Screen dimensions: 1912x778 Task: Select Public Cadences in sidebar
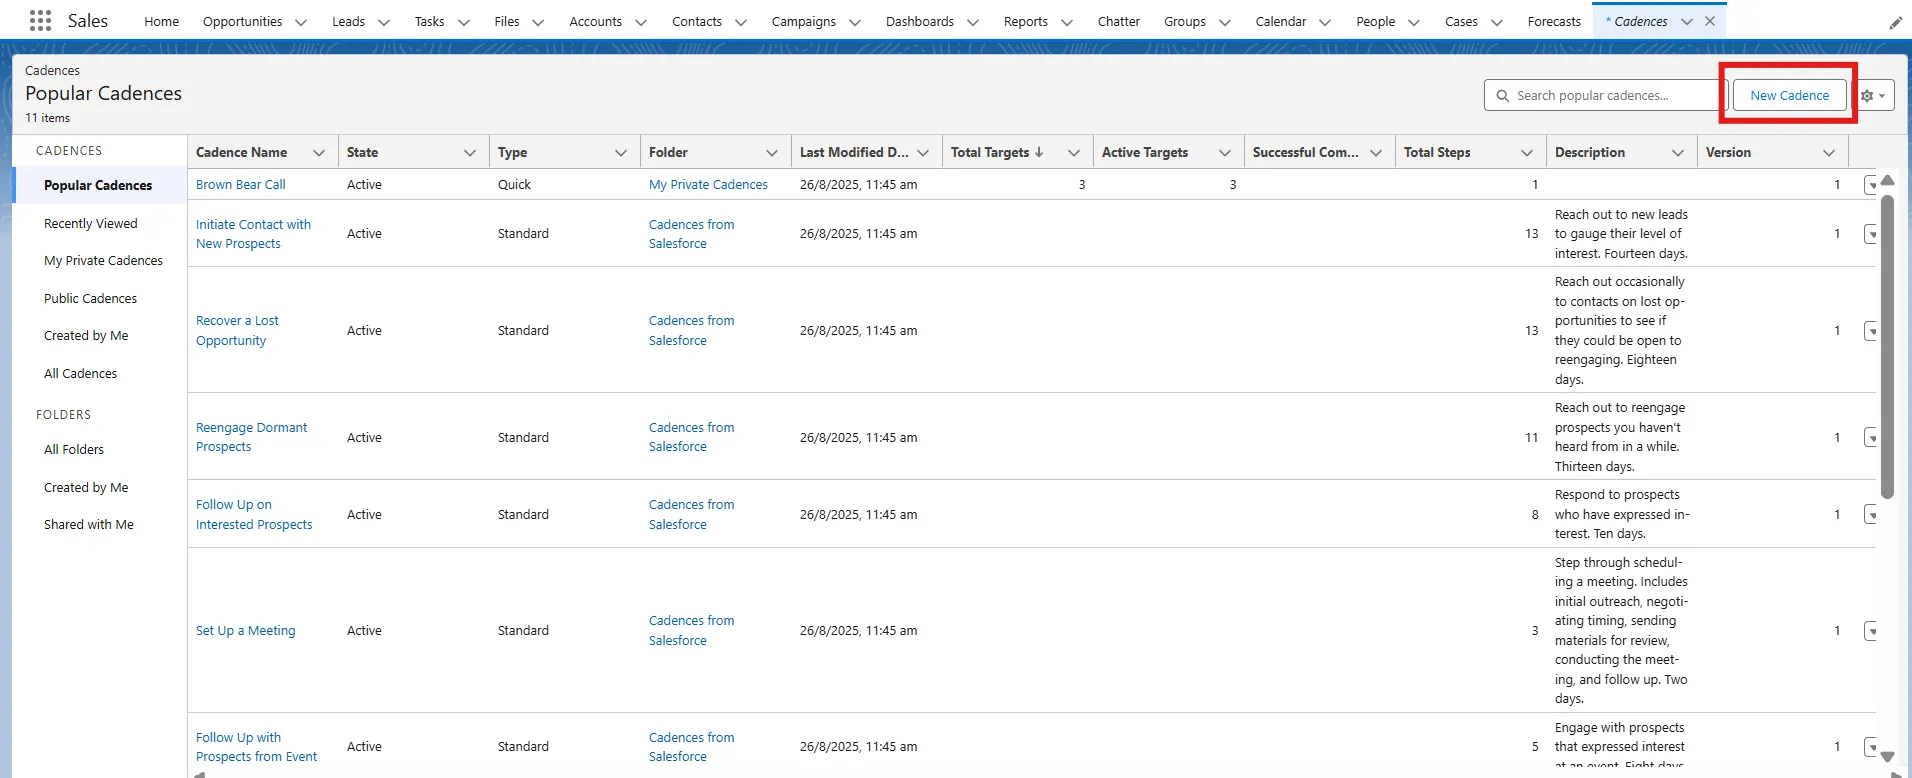coord(90,299)
